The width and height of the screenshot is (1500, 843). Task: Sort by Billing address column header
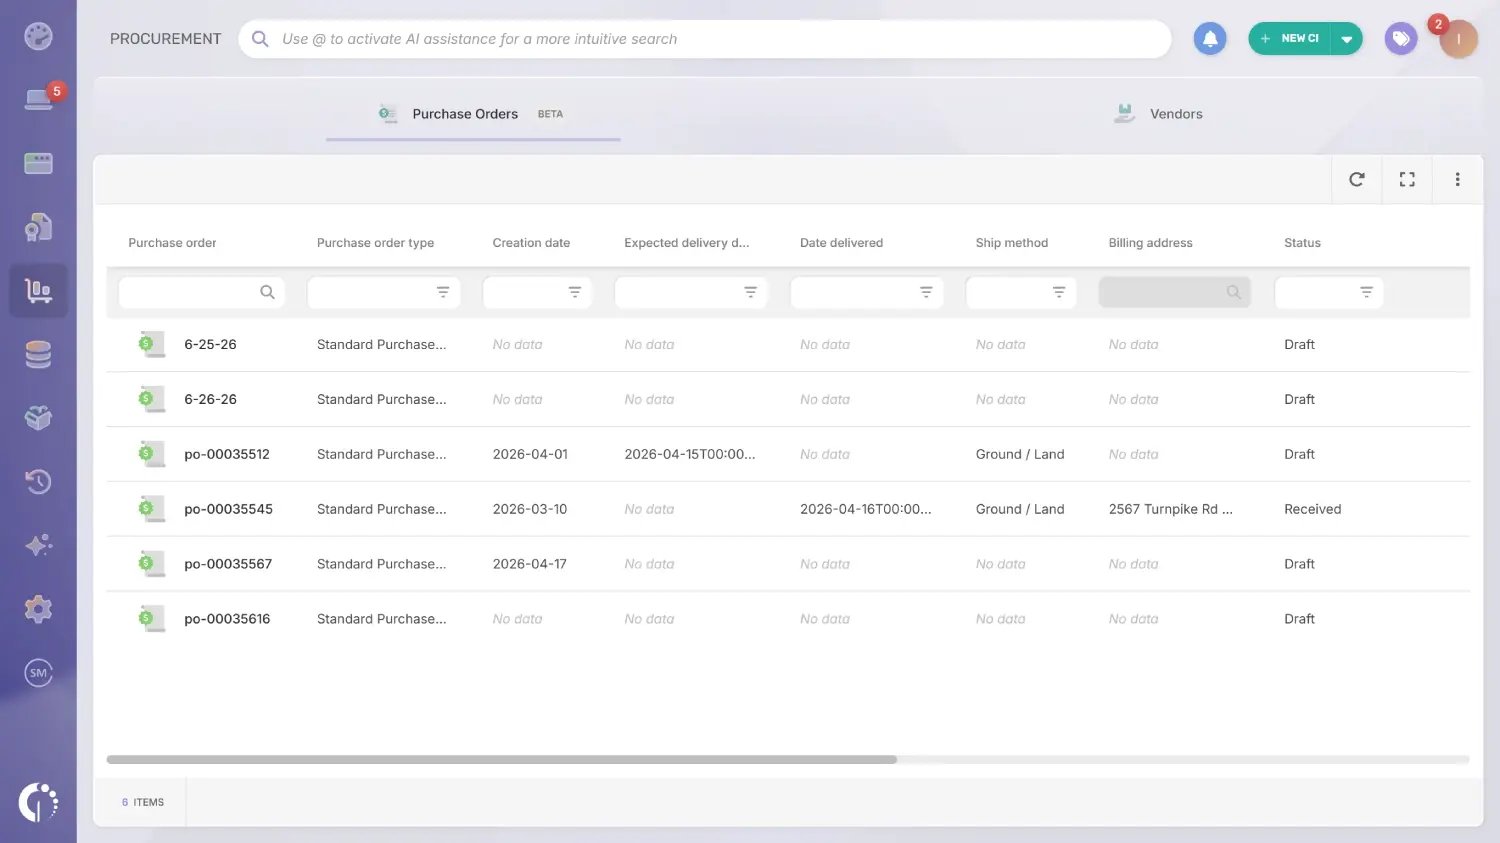(1150, 243)
